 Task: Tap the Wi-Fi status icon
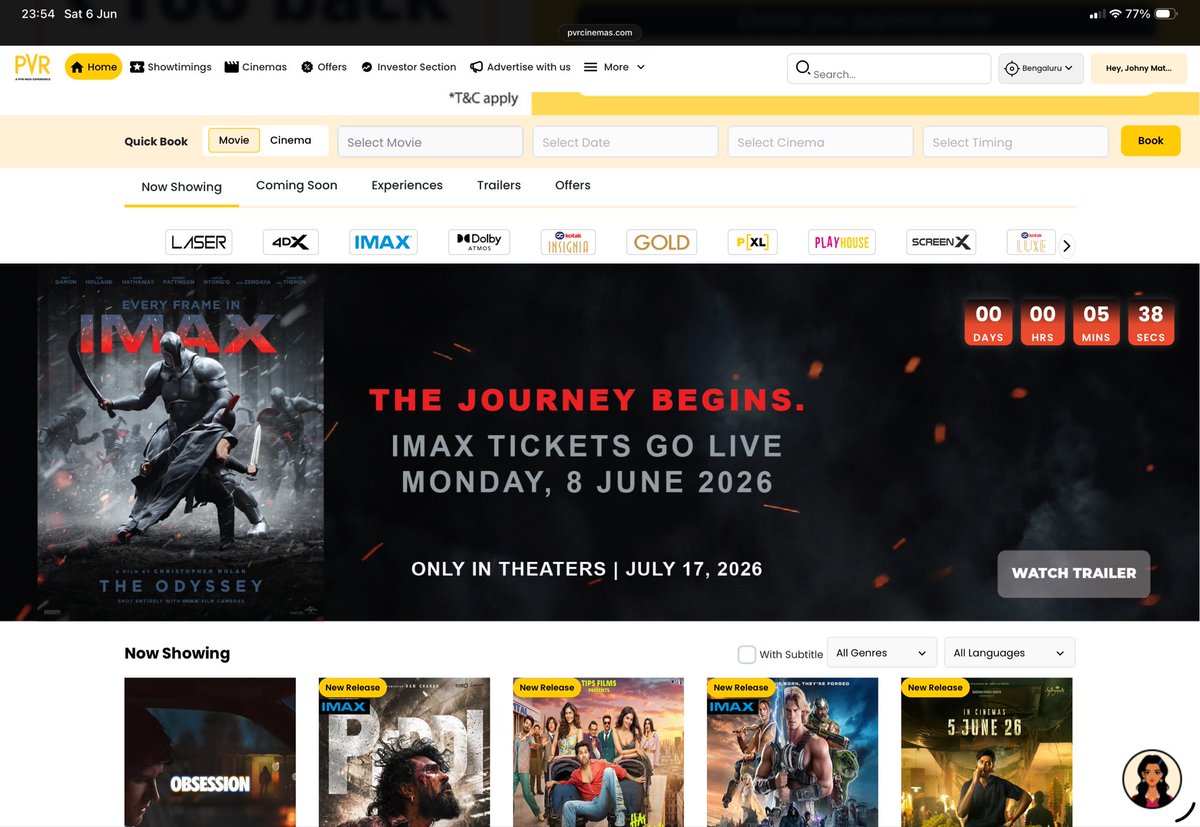click(x=1116, y=14)
